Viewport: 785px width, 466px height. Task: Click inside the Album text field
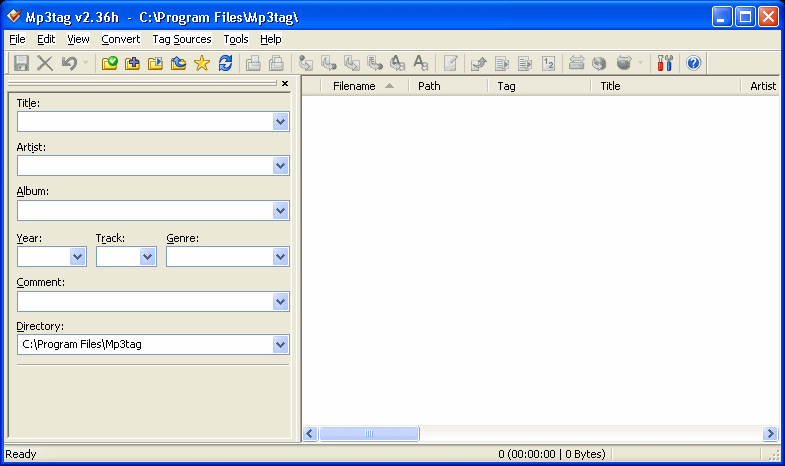tap(145, 211)
